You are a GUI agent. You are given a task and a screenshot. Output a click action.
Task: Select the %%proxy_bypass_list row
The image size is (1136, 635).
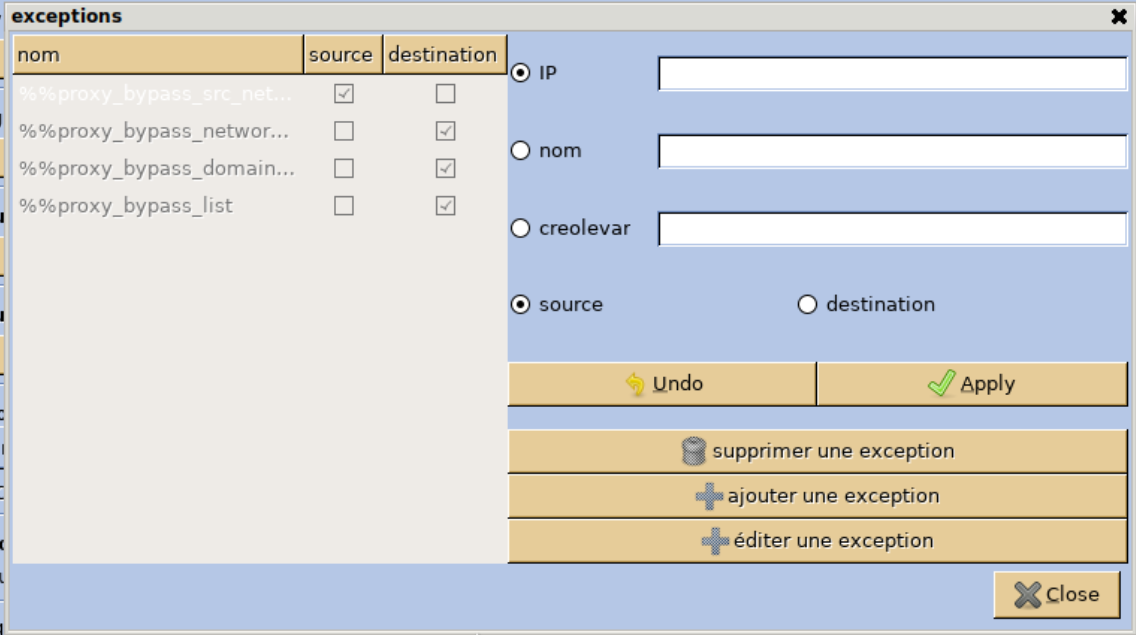126,206
